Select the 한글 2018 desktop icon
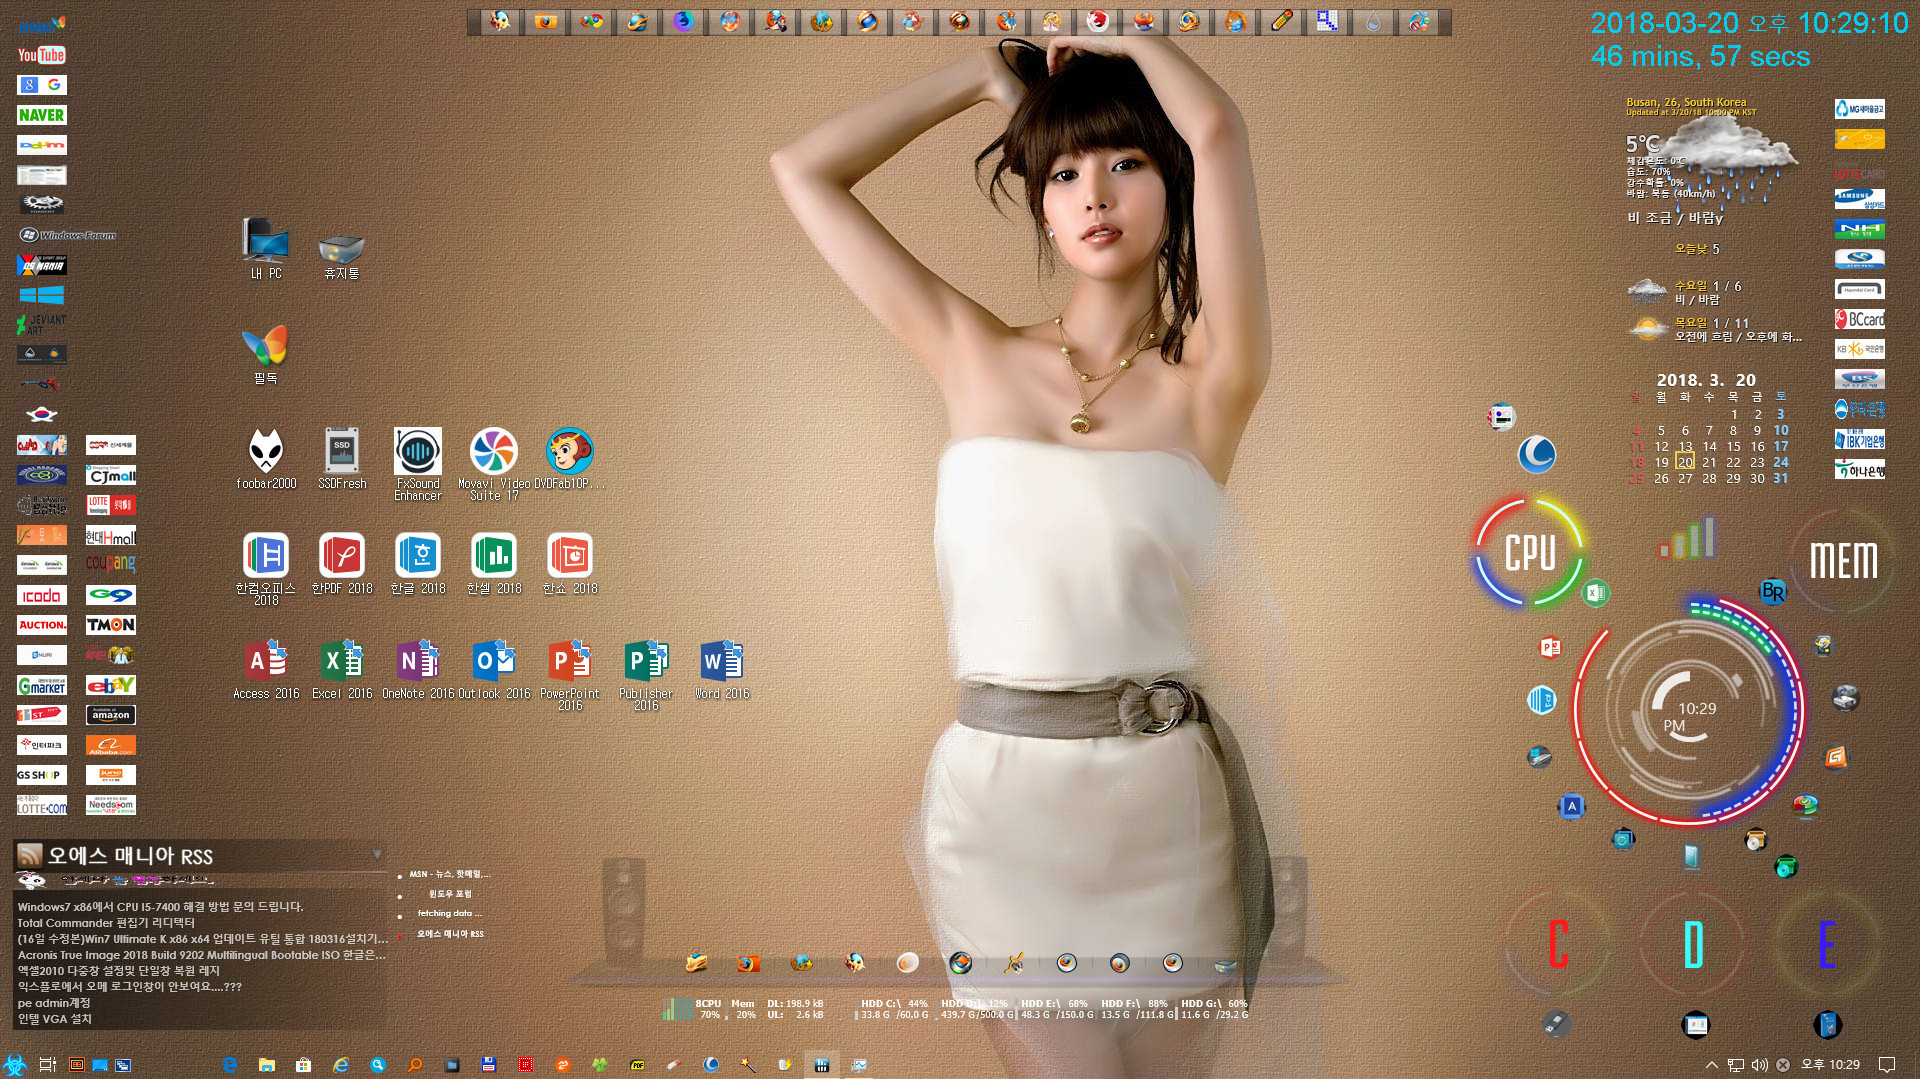 (418, 563)
